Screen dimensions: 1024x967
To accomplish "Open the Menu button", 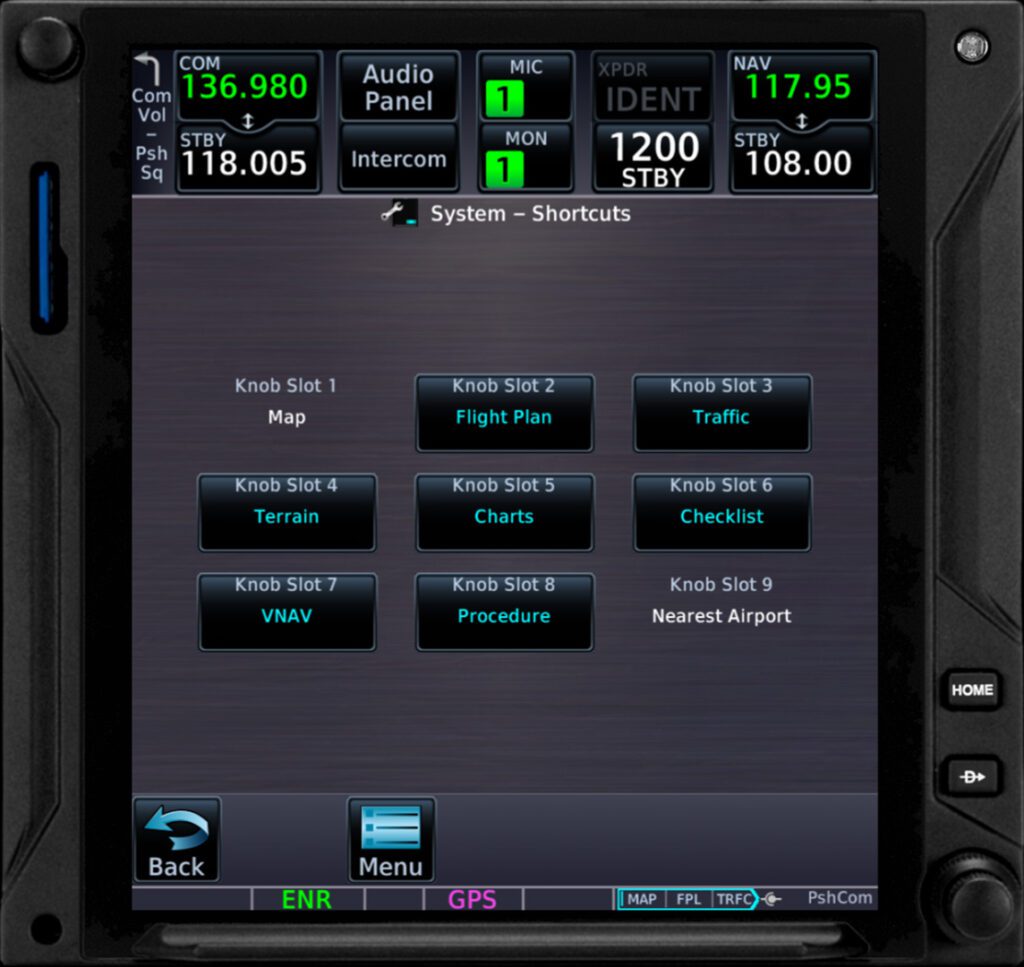I will (391, 840).
